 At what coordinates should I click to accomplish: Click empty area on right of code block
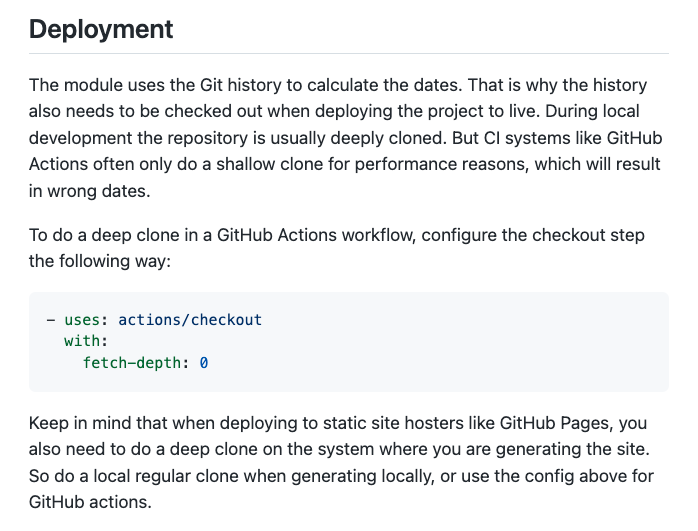coord(500,341)
